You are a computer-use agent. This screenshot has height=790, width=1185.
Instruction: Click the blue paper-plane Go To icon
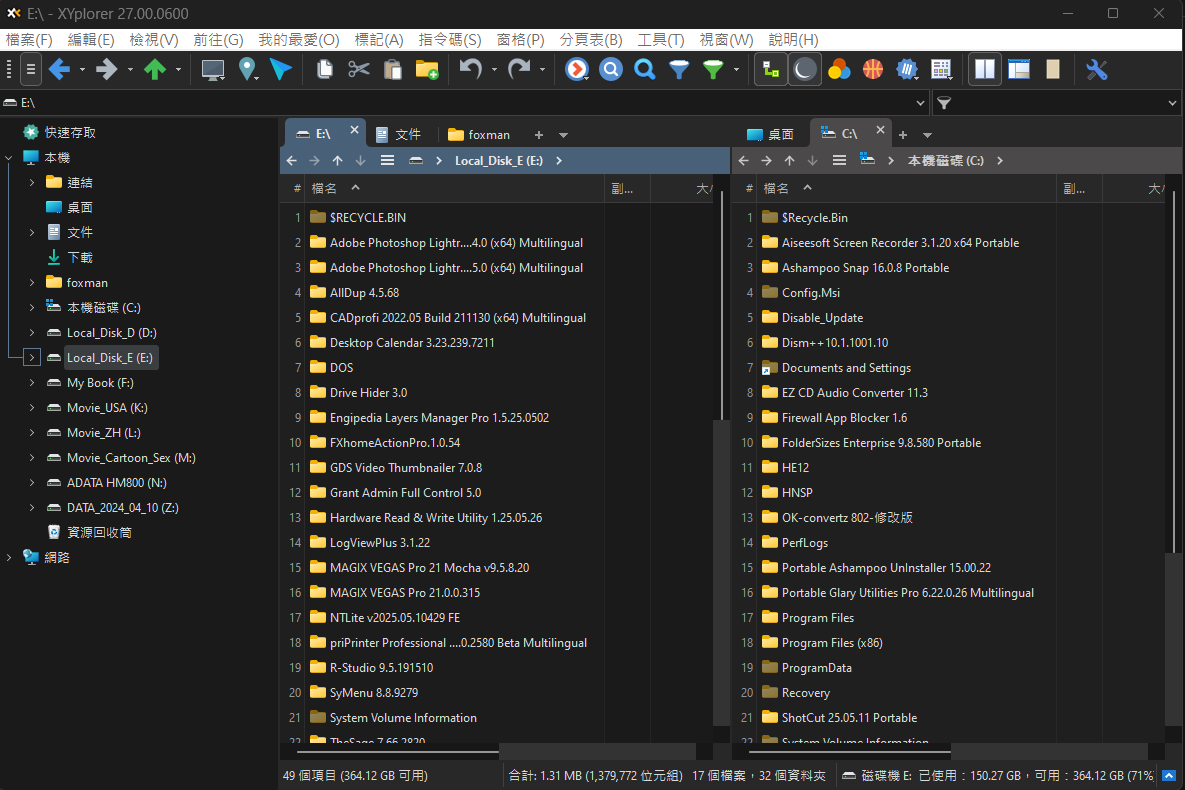pyautogui.click(x=281, y=70)
